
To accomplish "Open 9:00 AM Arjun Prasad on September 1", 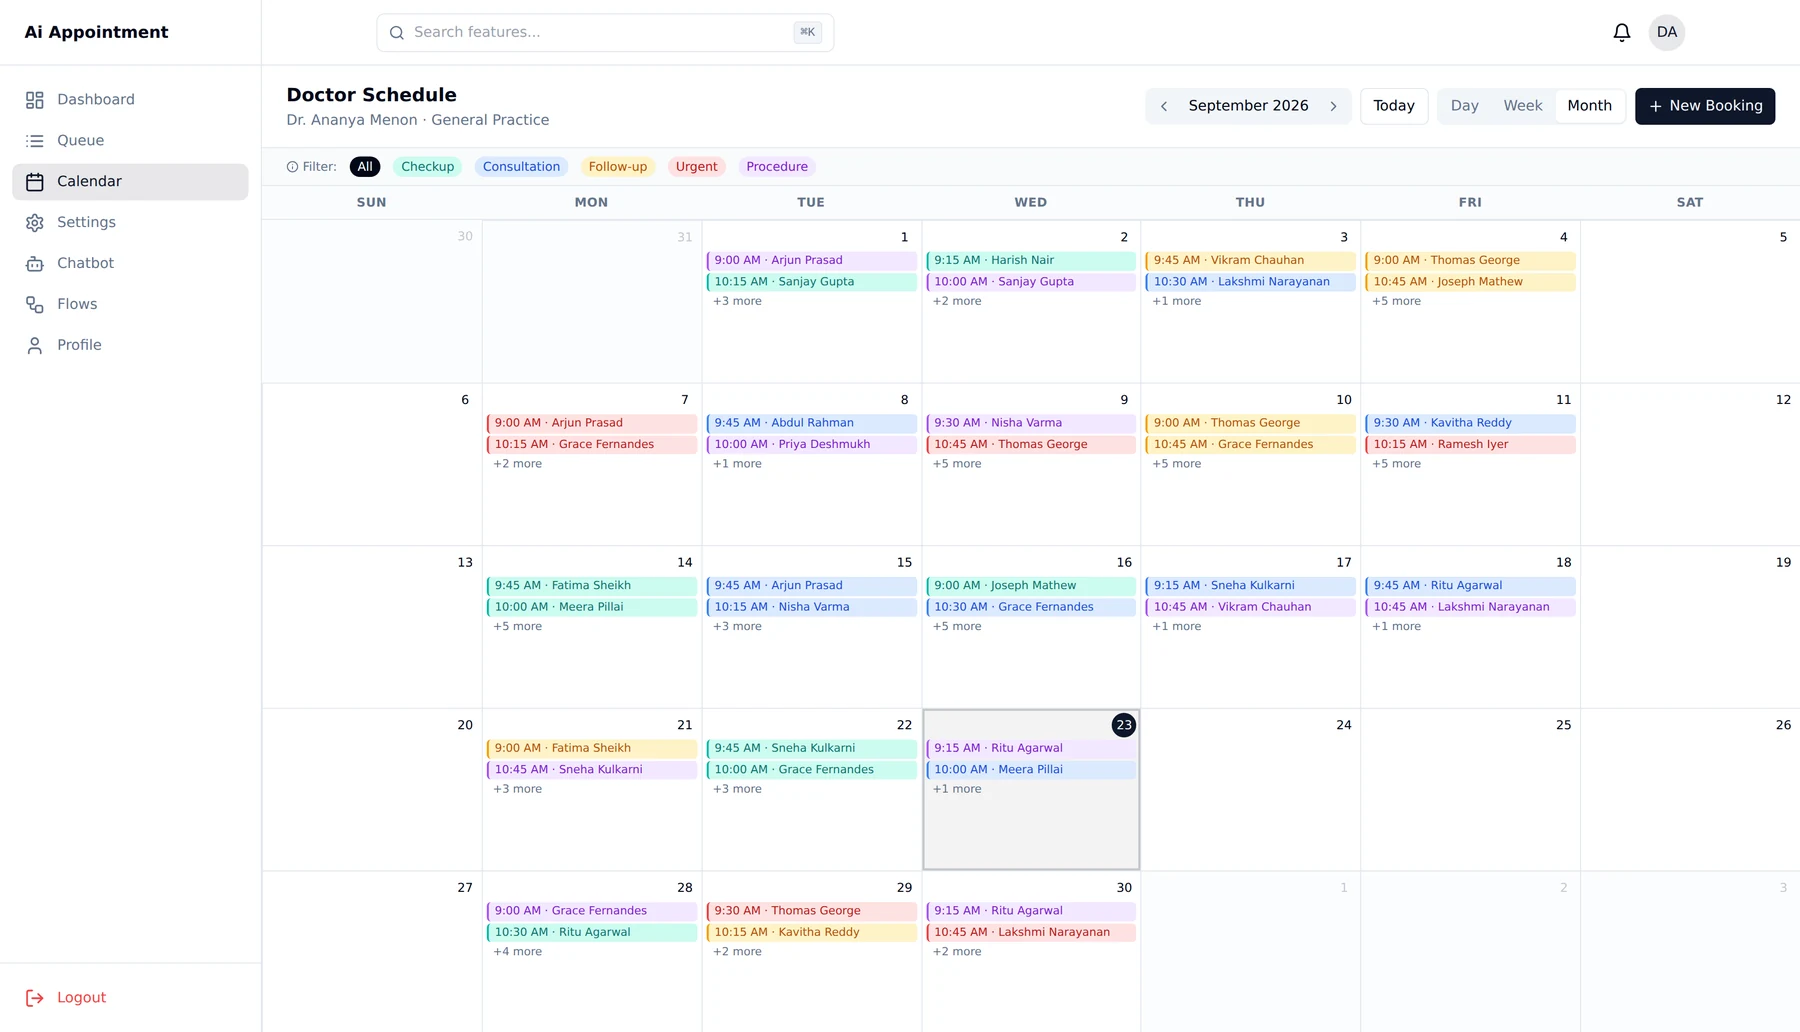I will click(x=811, y=260).
